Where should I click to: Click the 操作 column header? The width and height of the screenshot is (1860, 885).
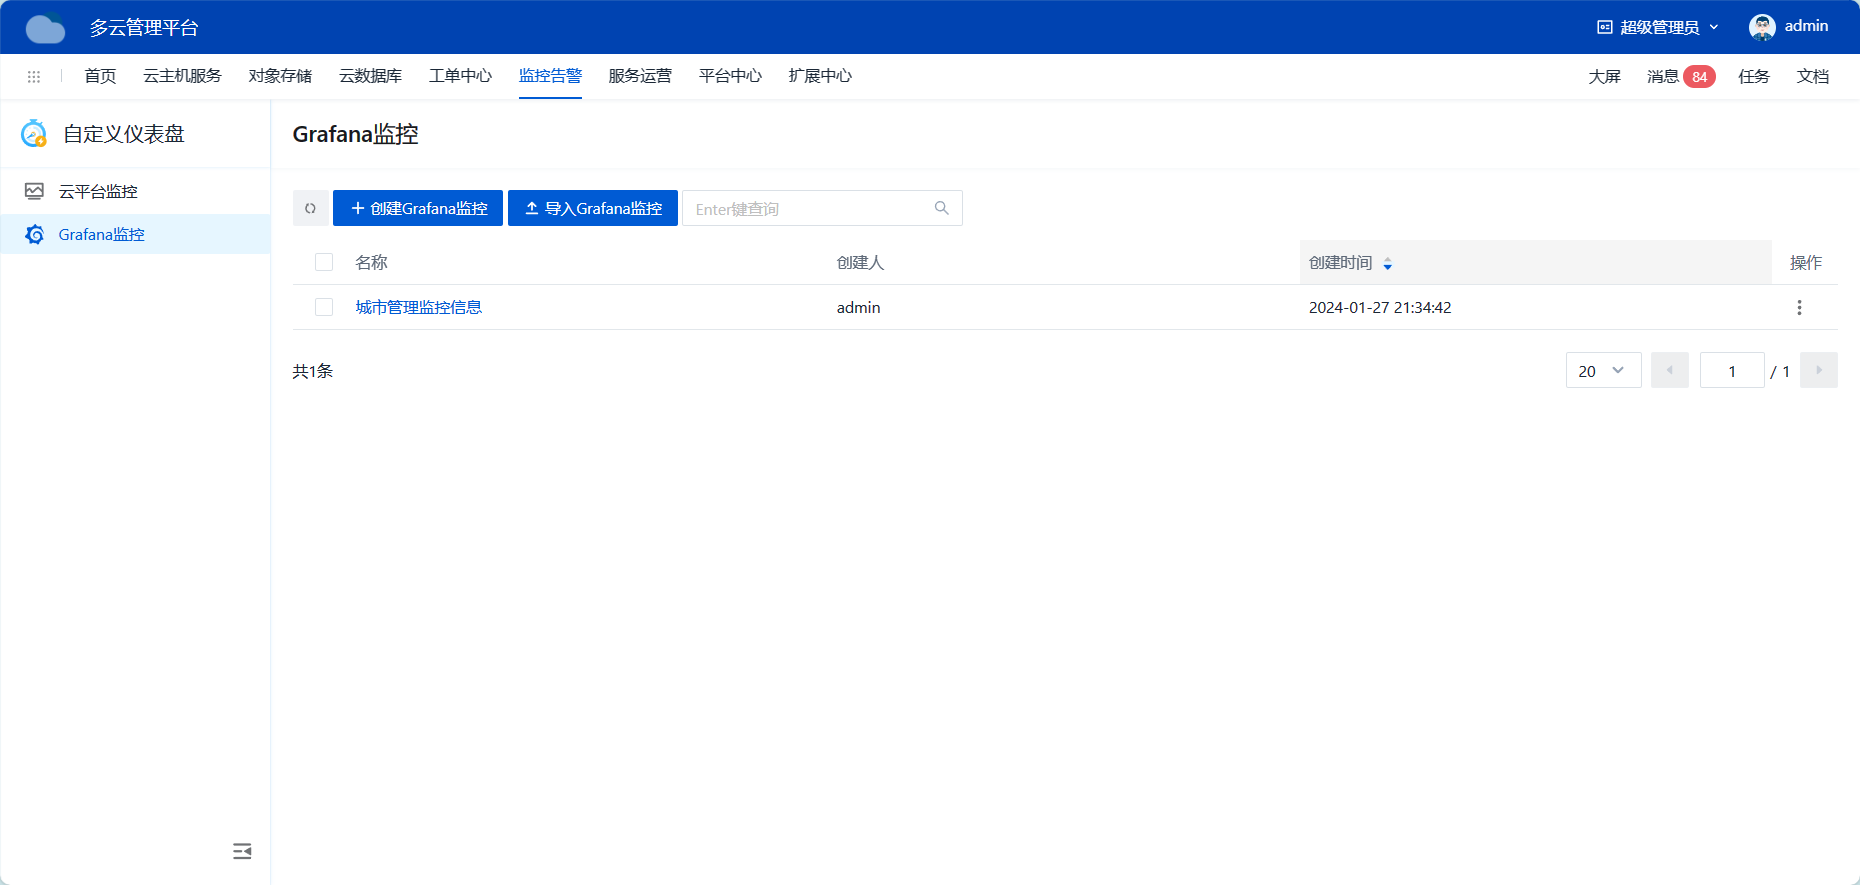[1805, 262]
